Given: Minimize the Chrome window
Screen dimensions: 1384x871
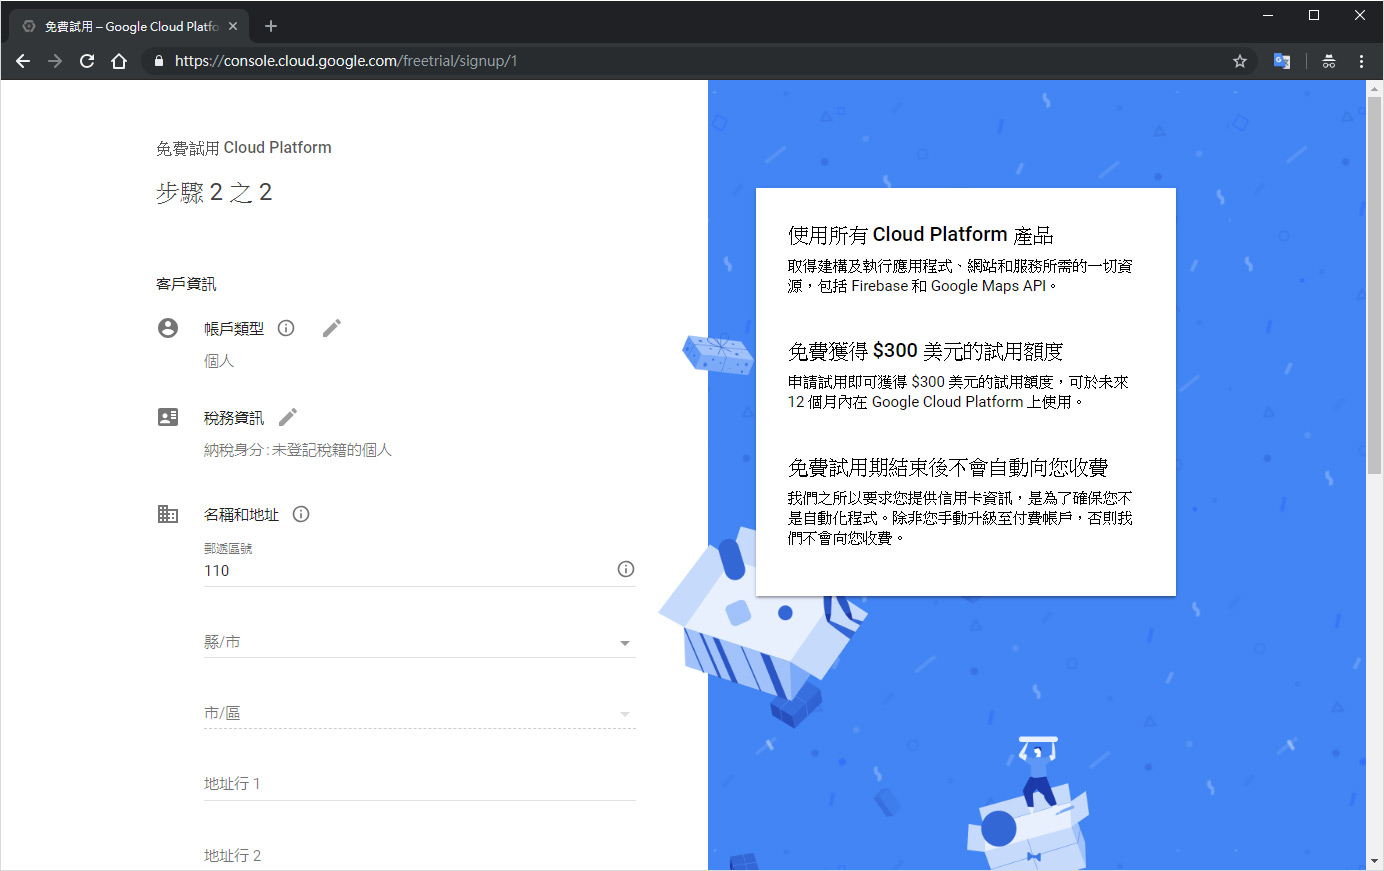Looking at the screenshot, I should click(x=1268, y=15).
